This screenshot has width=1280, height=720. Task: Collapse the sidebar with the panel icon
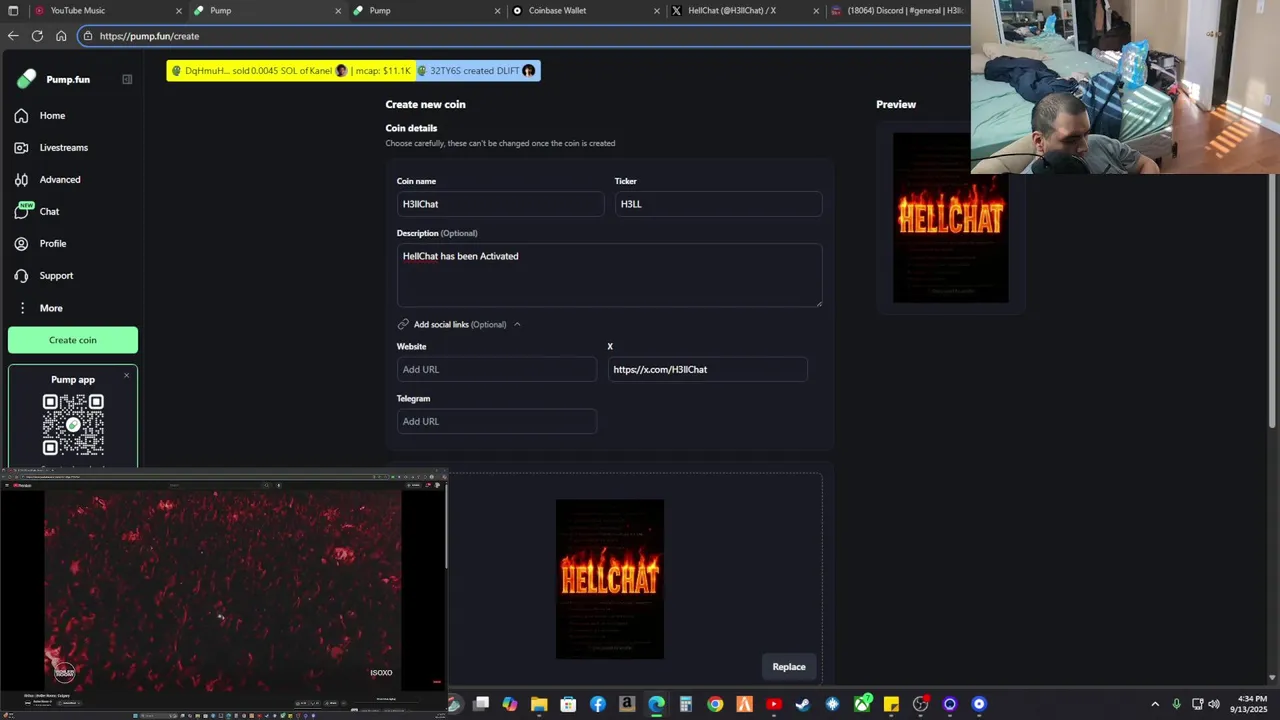point(127,79)
